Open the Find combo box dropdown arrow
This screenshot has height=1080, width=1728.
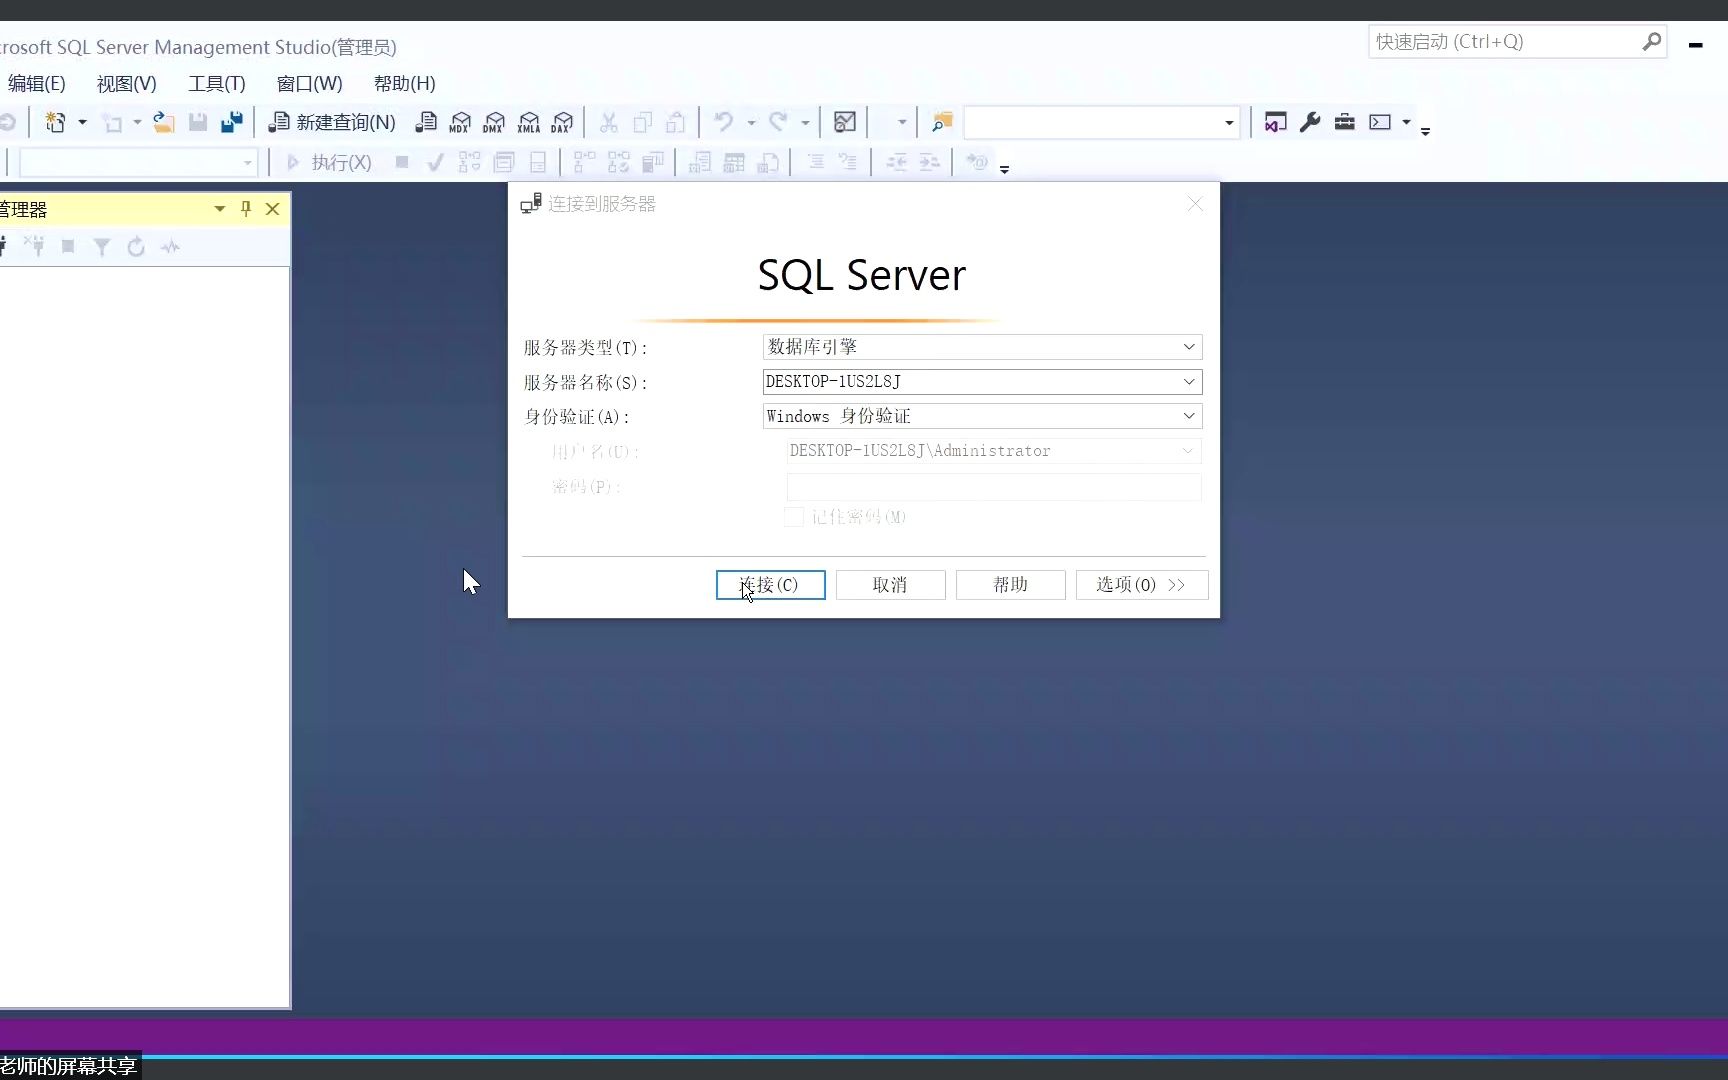click(1229, 123)
